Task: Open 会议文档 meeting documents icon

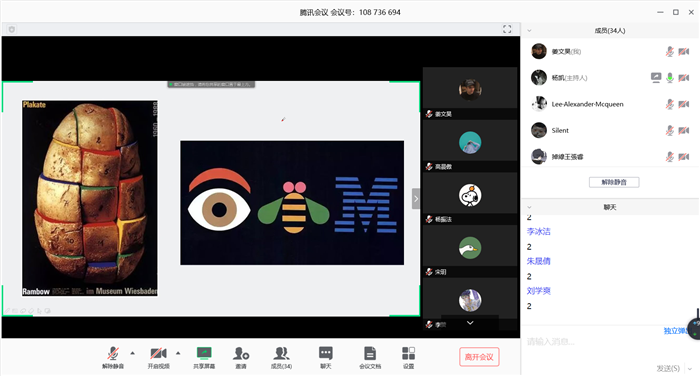Action: [x=370, y=357]
